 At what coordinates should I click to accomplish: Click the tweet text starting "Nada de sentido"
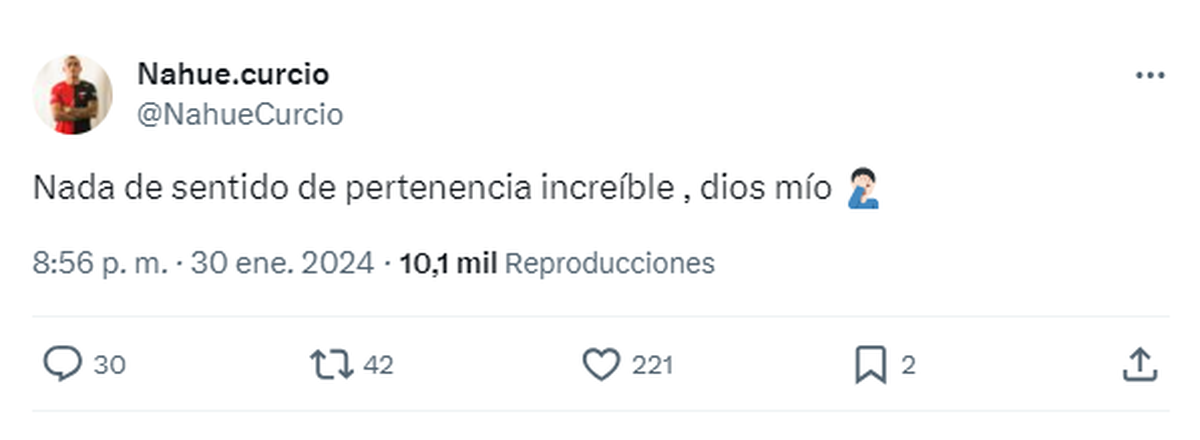[x=352, y=188]
